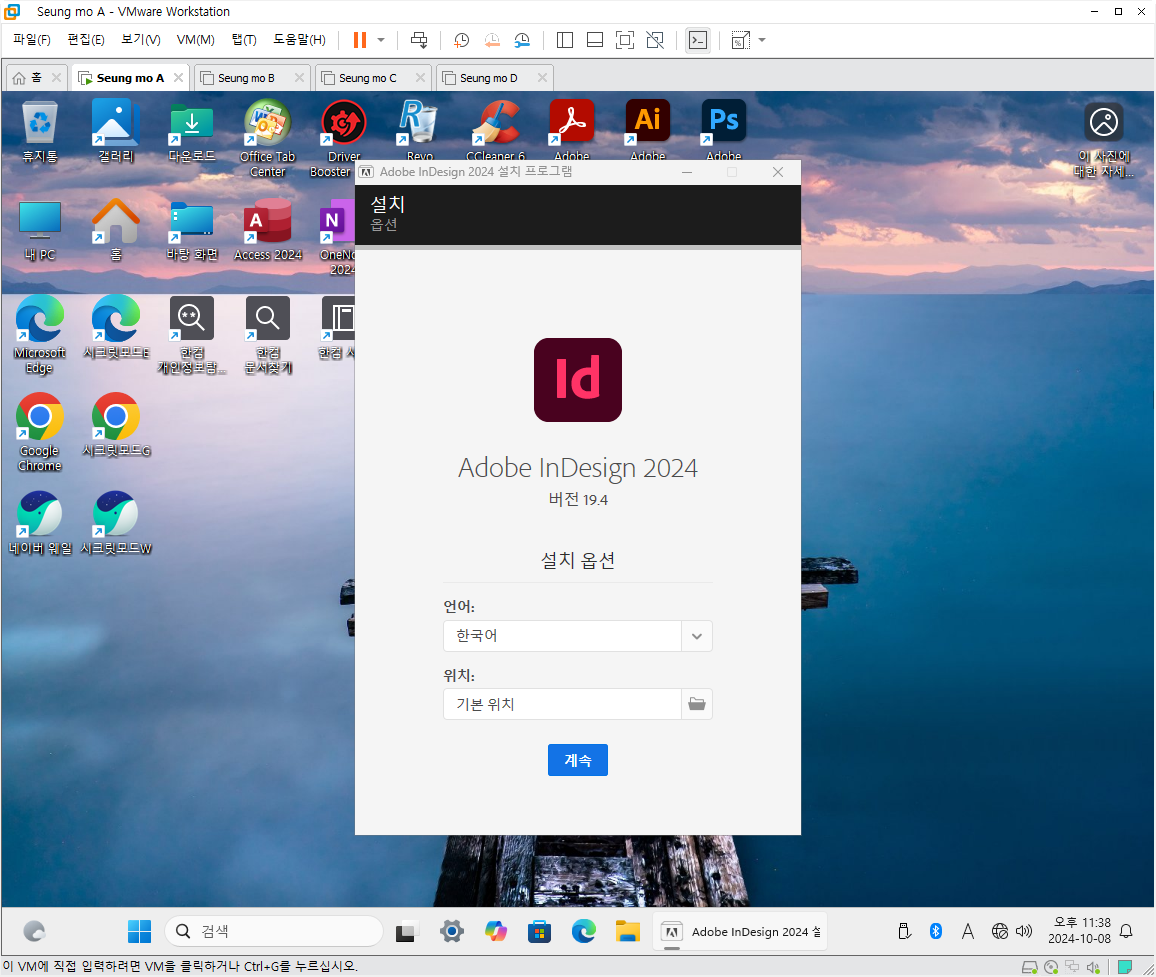The image size is (1156, 977).
Task: Select the Driver Booster desktop icon
Action: pyautogui.click(x=344, y=139)
